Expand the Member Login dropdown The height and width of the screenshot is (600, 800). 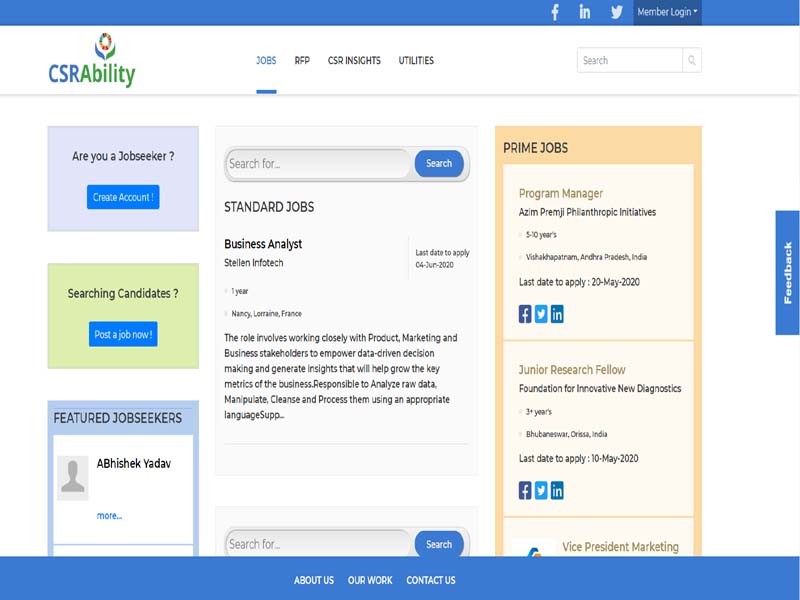tap(667, 12)
